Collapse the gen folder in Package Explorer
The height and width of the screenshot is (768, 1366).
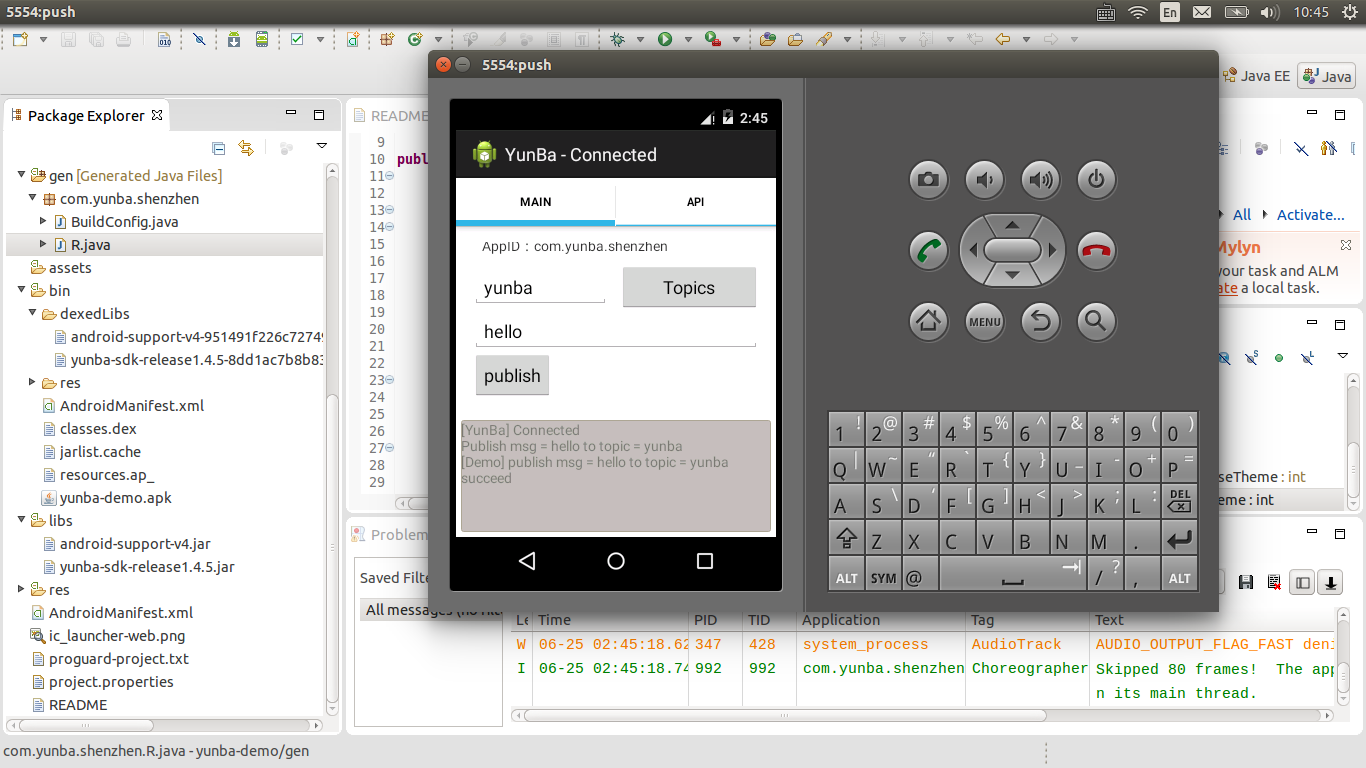21,175
